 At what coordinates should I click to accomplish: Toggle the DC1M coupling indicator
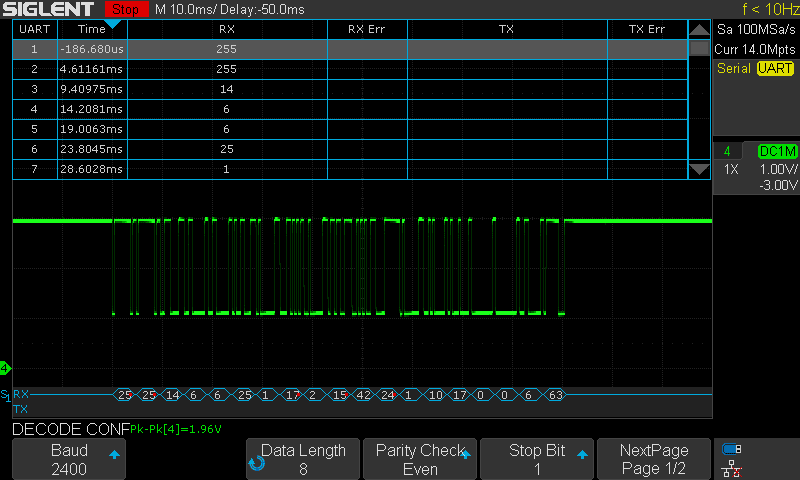click(x=776, y=151)
